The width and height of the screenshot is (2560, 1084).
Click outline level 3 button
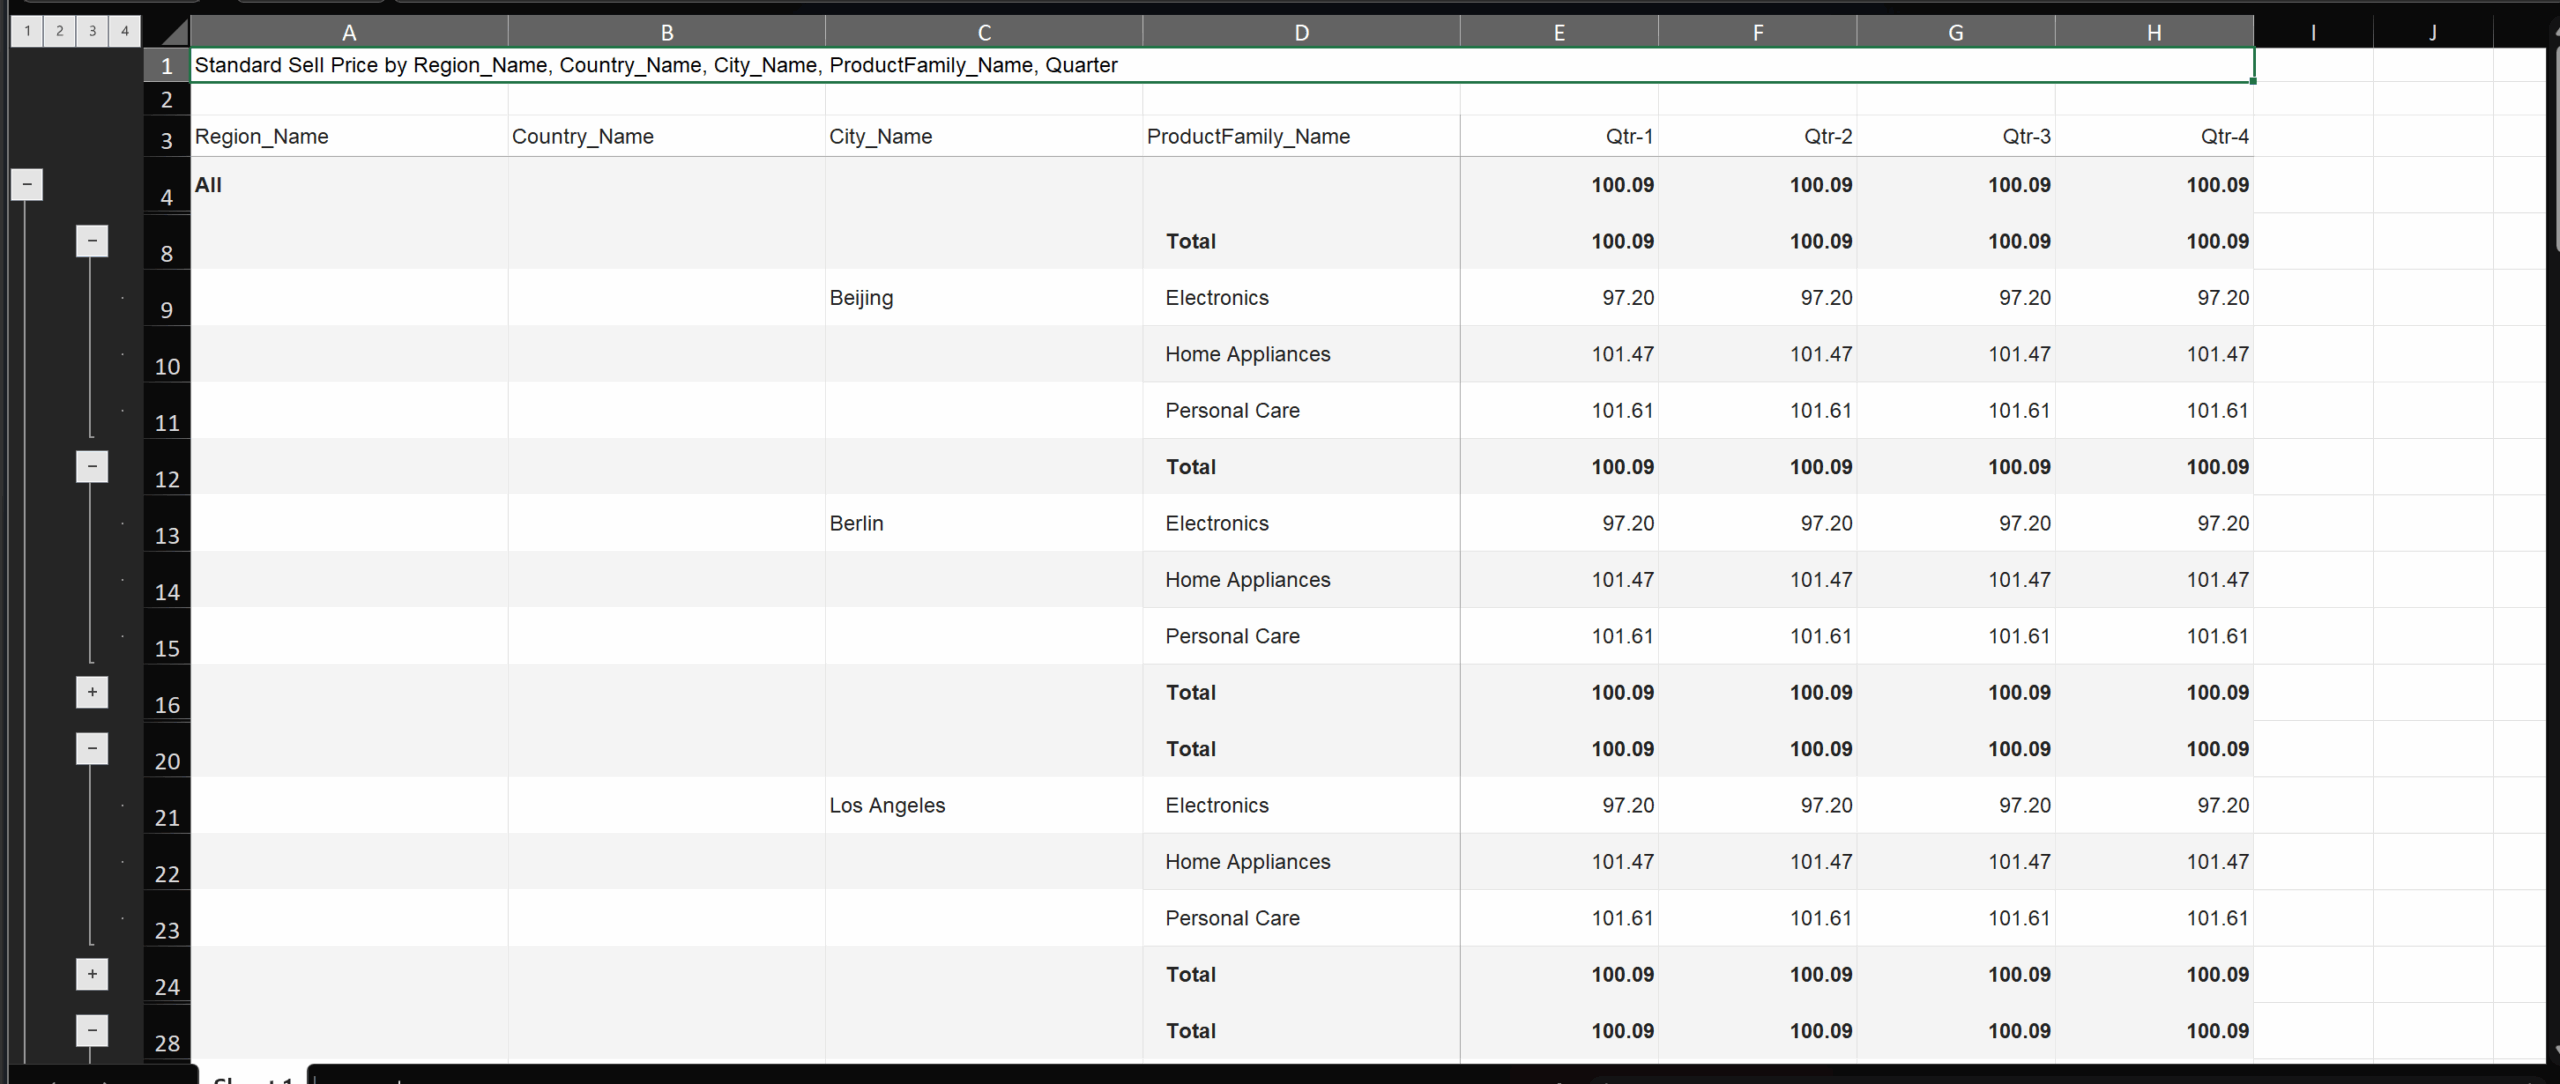click(92, 31)
